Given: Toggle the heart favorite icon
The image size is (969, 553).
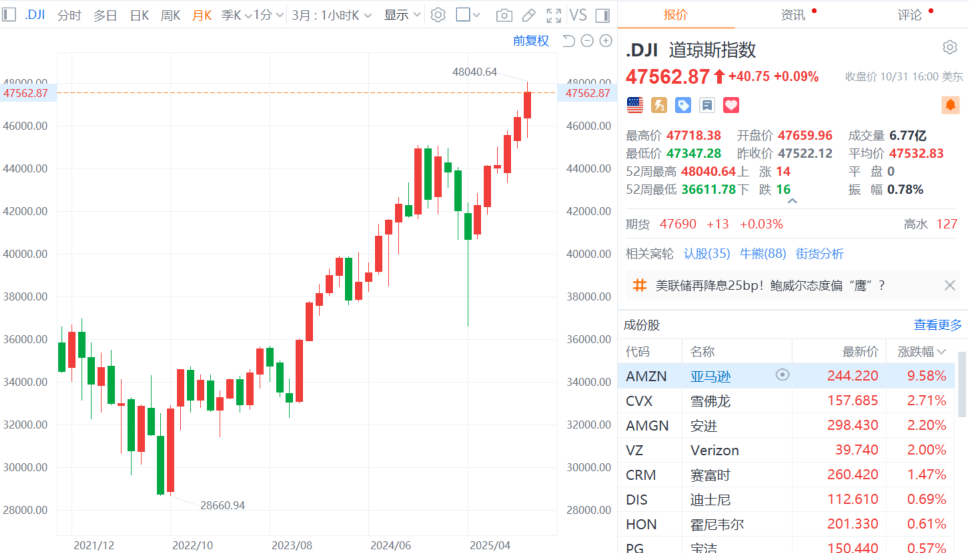Looking at the screenshot, I should [x=731, y=105].
